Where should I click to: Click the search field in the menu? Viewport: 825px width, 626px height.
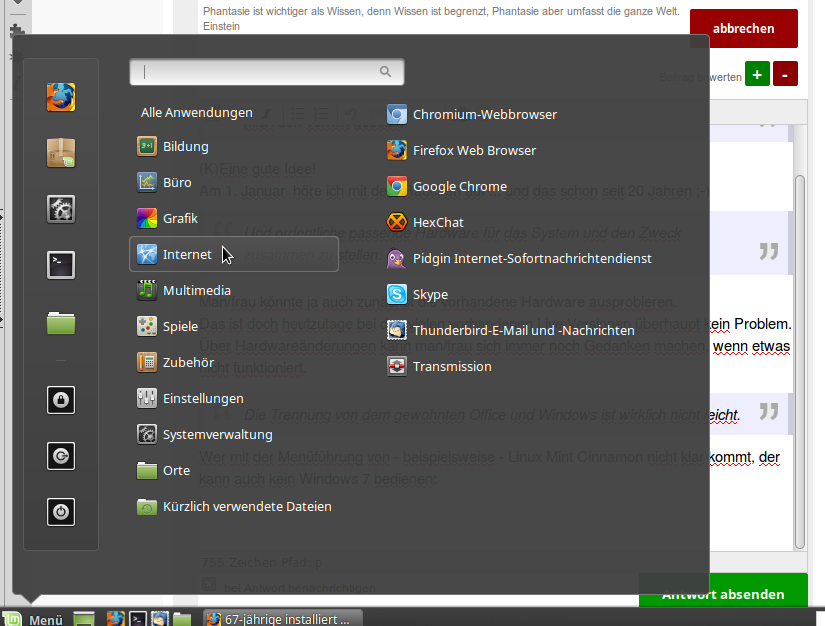267,72
